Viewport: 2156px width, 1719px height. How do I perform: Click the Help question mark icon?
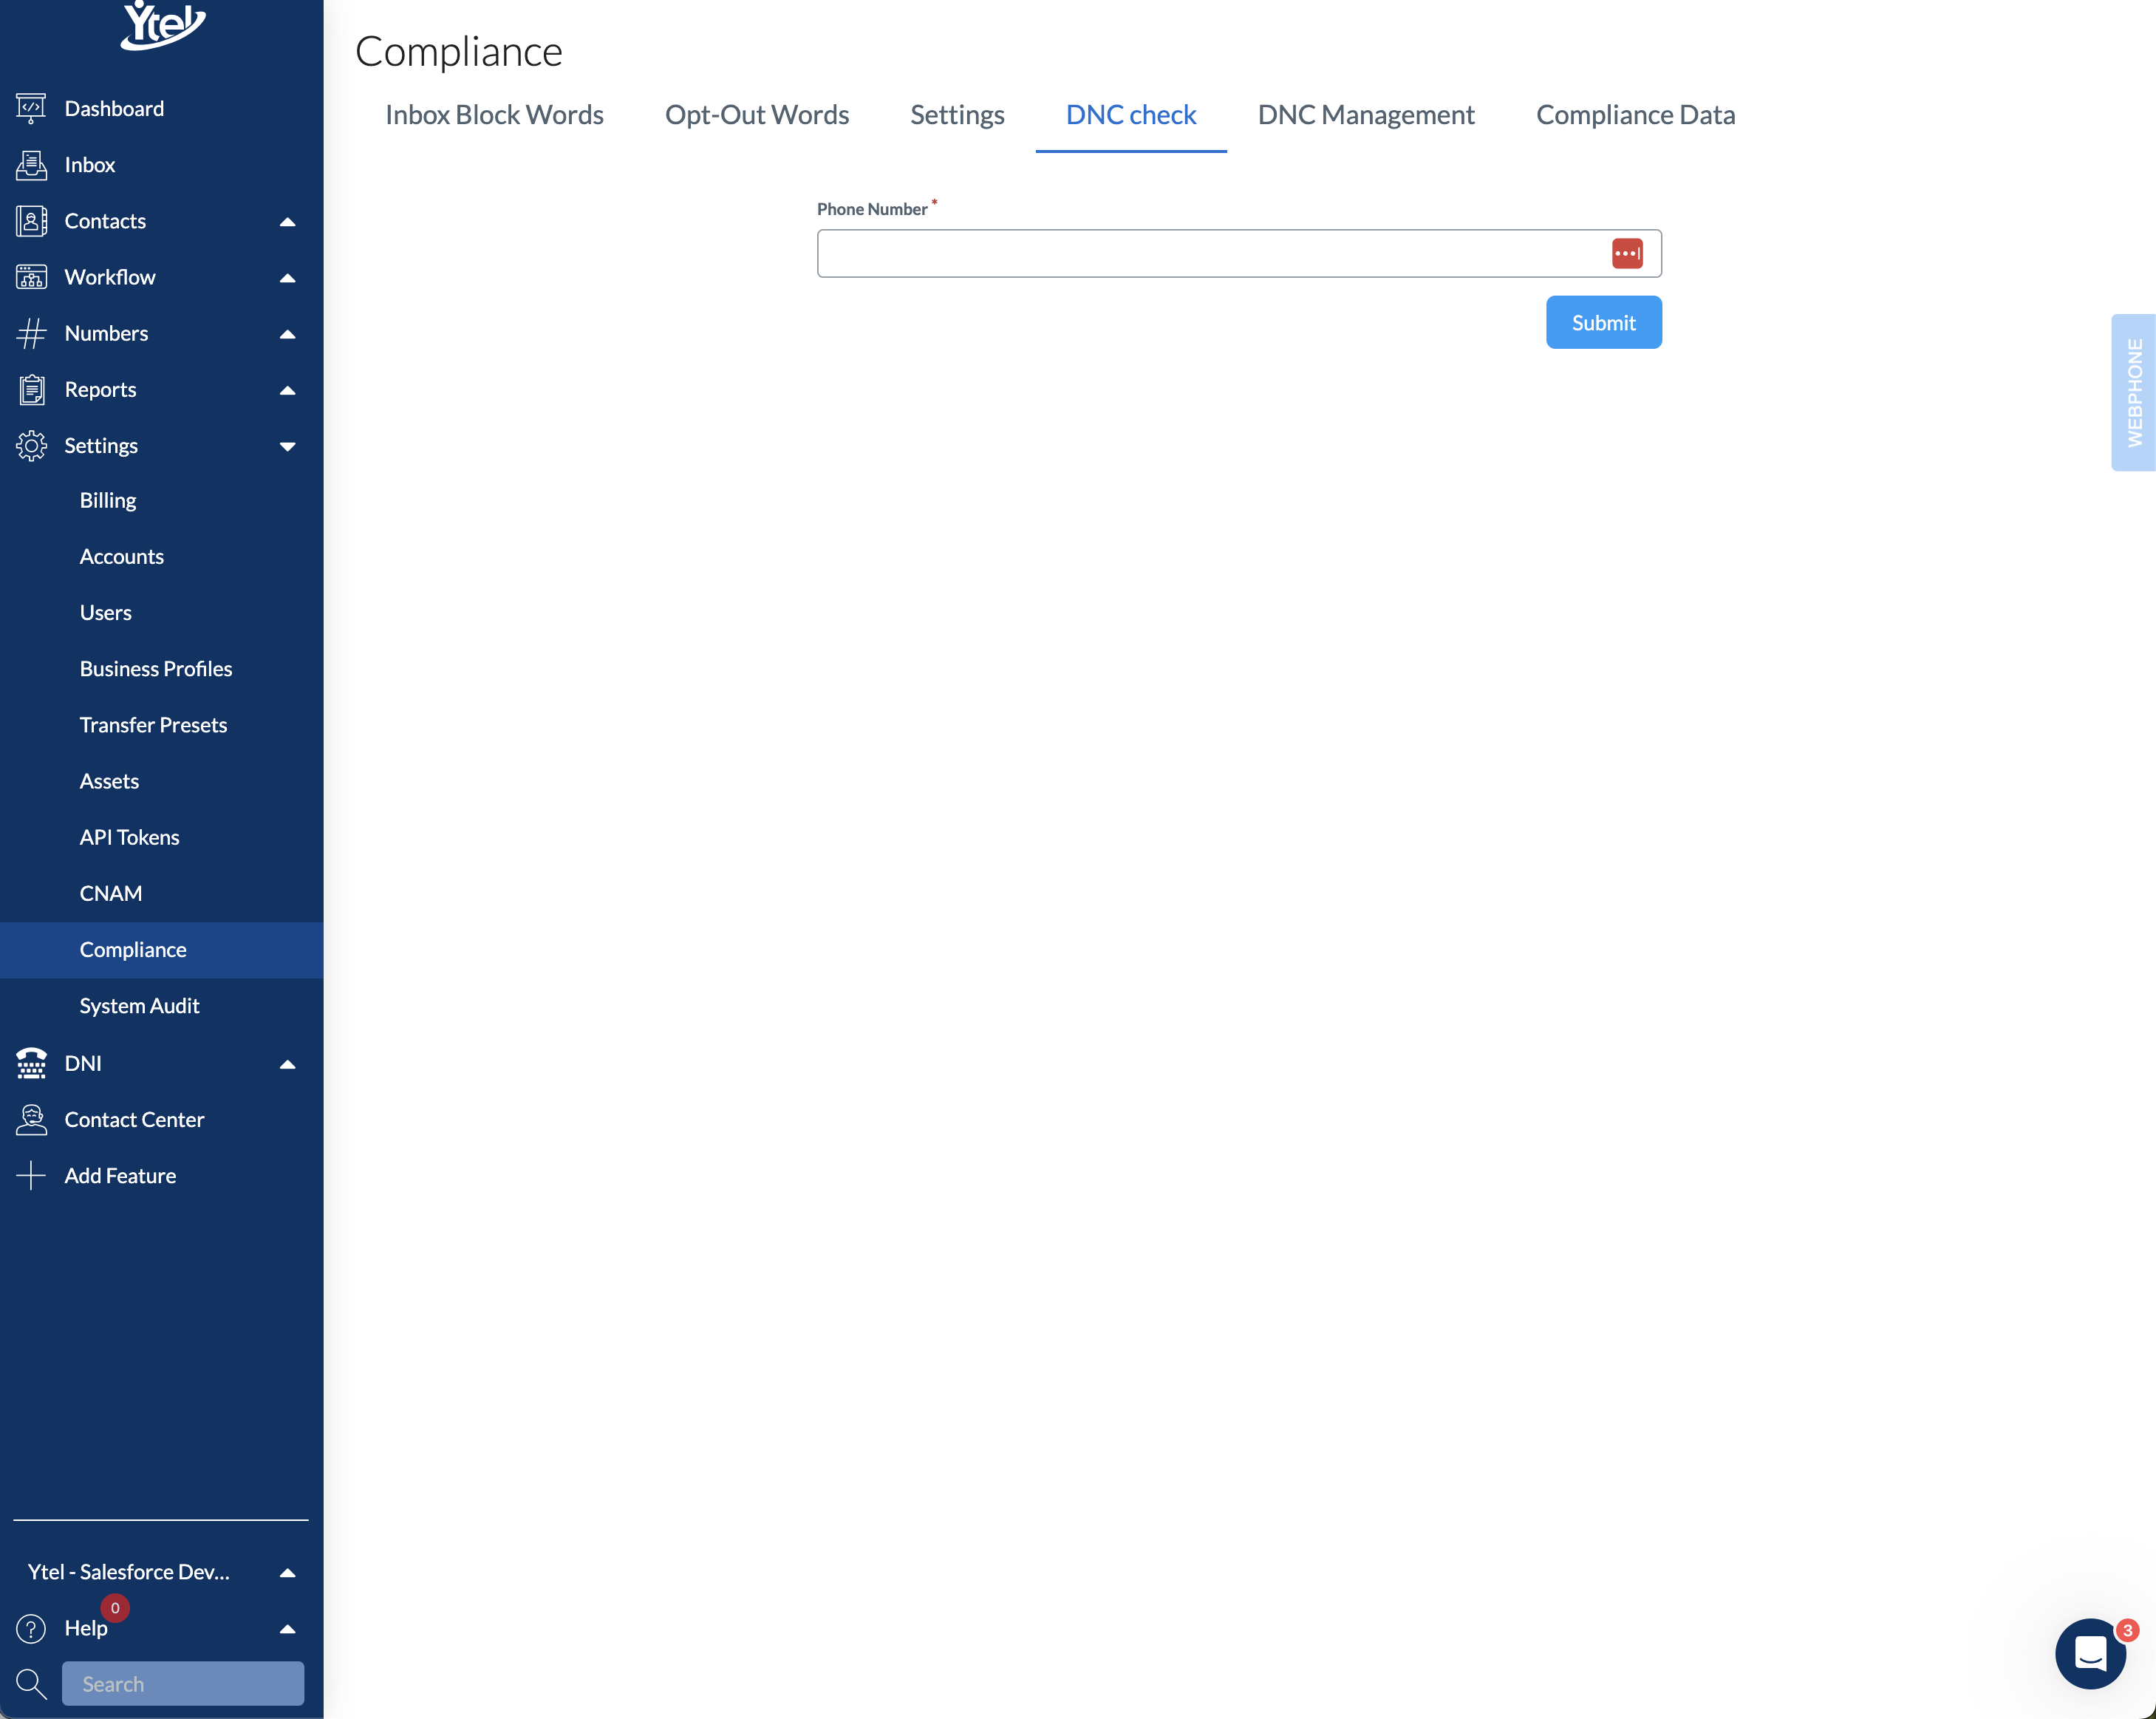click(x=31, y=1628)
